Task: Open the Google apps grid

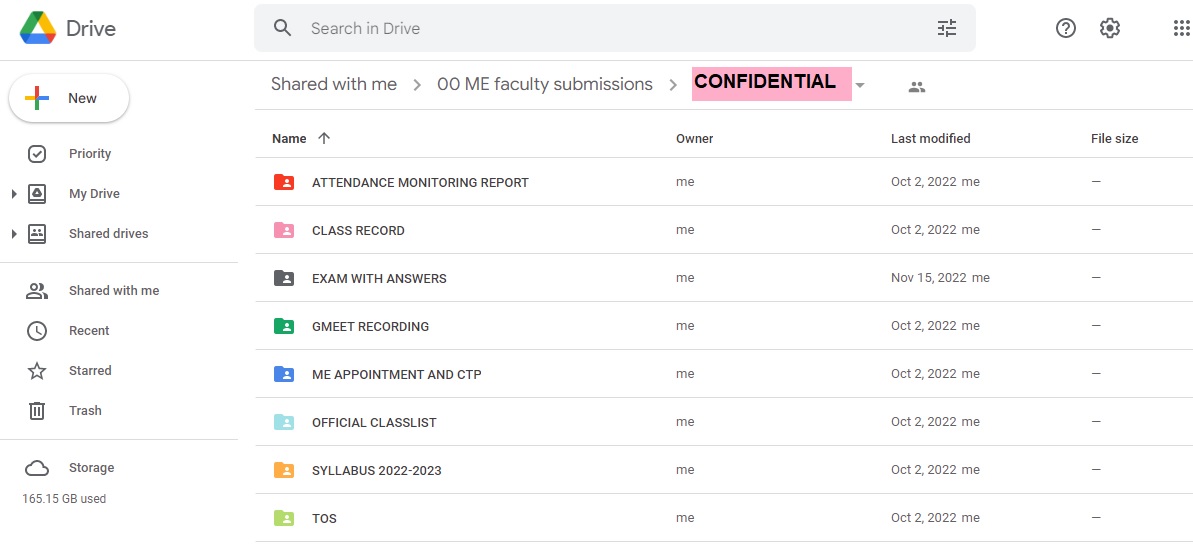Action: [x=1181, y=28]
